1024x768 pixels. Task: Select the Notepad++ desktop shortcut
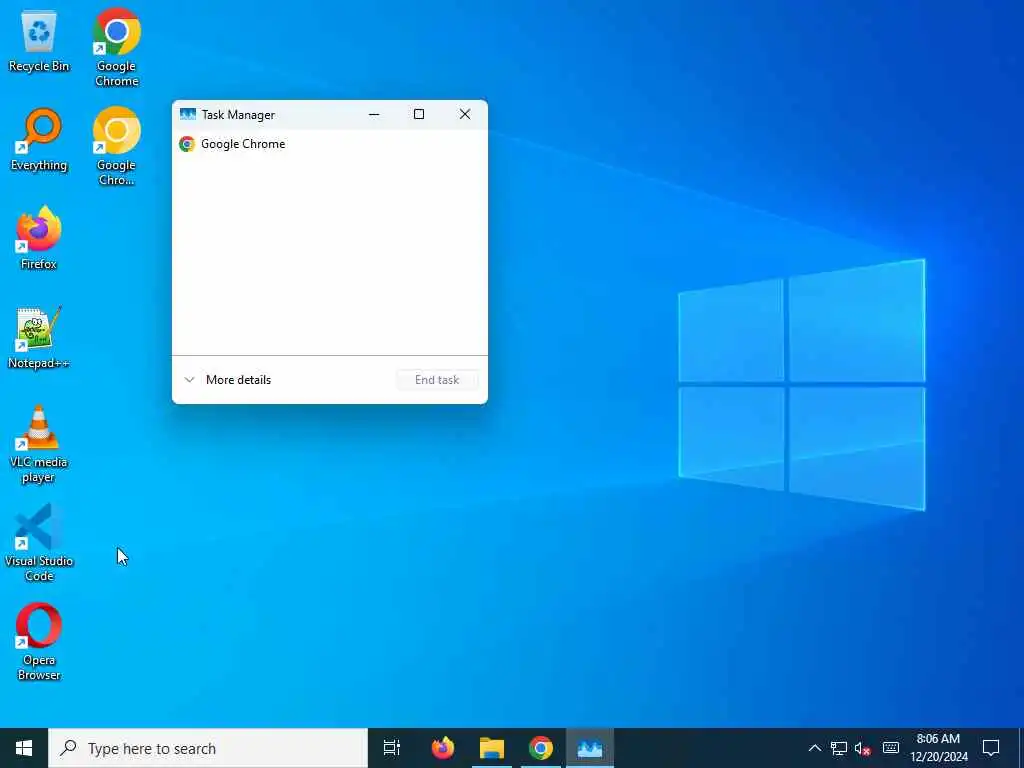click(x=39, y=338)
